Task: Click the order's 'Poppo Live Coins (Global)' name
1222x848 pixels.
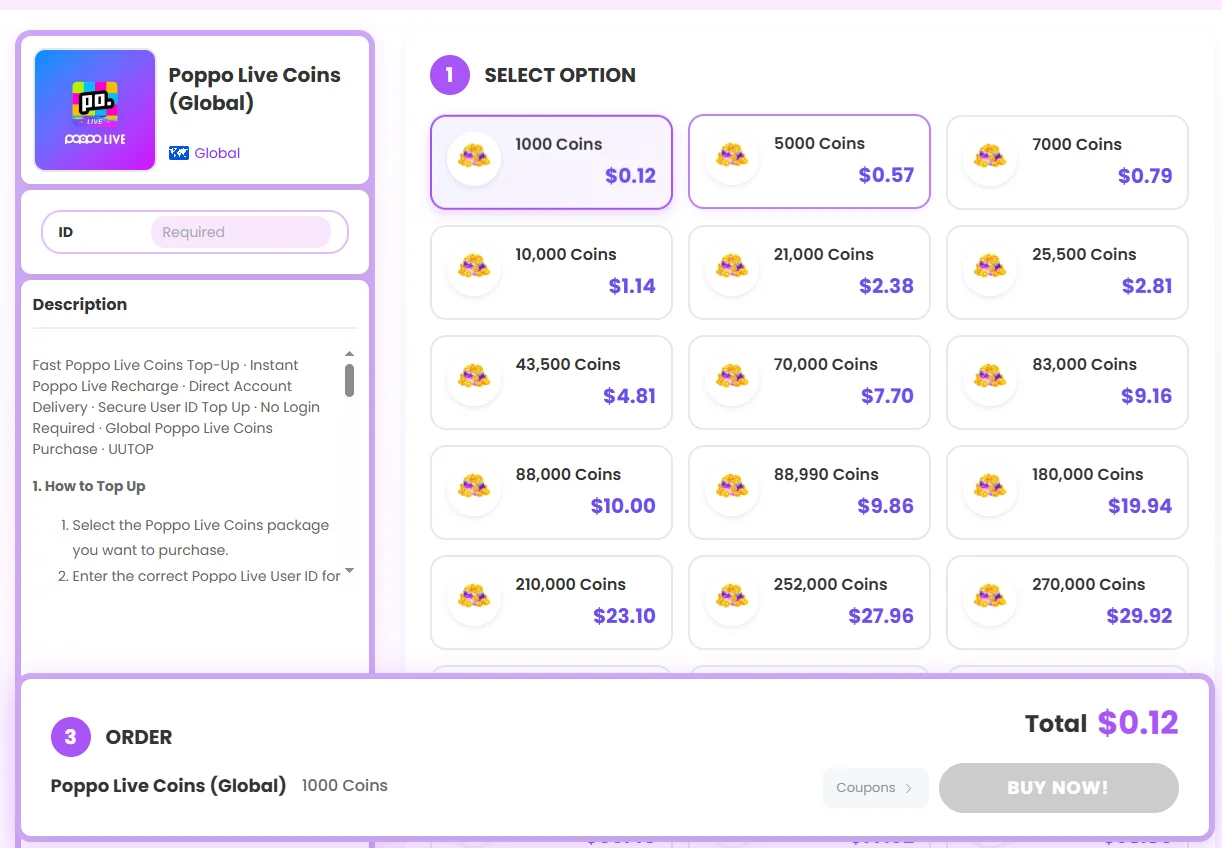Action: coord(169,786)
